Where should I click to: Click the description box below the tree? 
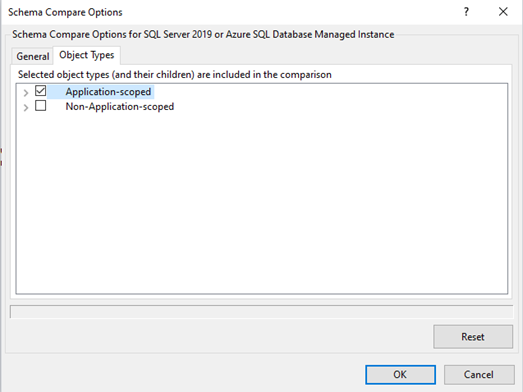click(x=262, y=312)
